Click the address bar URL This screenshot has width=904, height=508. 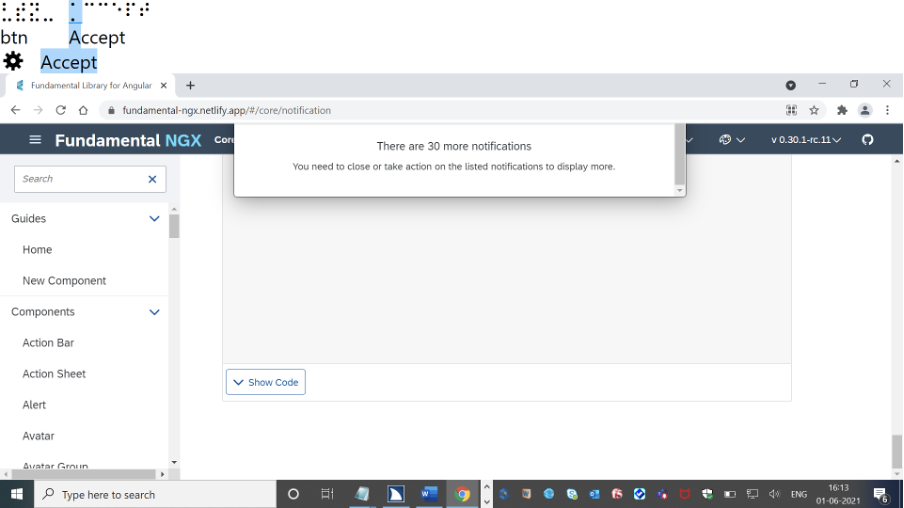pos(227,110)
